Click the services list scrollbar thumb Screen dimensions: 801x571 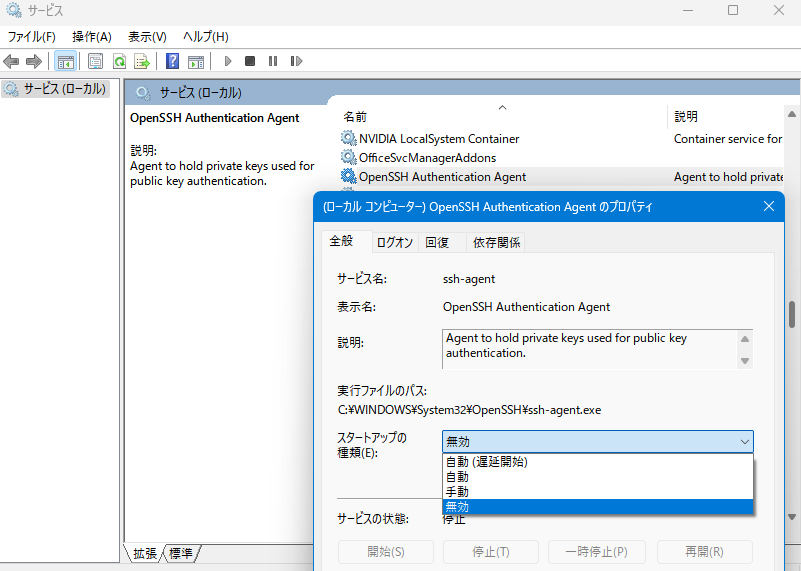pyautogui.click(x=792, y=315)
